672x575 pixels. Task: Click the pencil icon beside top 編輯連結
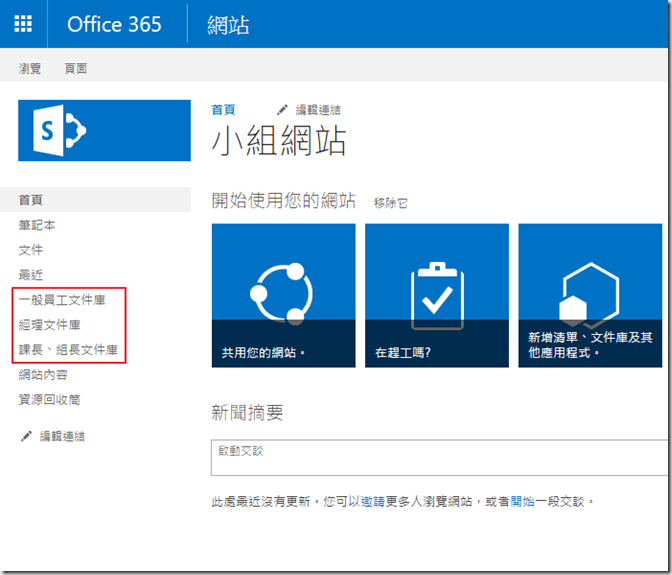[x=283, y=109]
